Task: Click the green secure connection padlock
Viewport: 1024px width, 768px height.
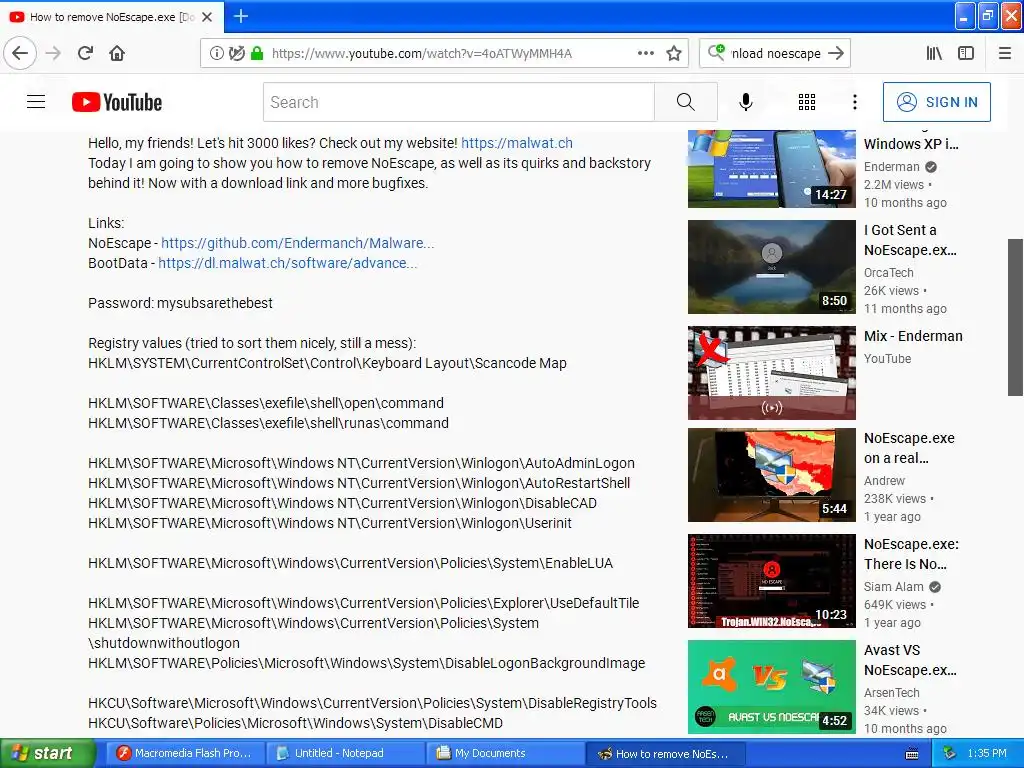Action: click(257, 54)
